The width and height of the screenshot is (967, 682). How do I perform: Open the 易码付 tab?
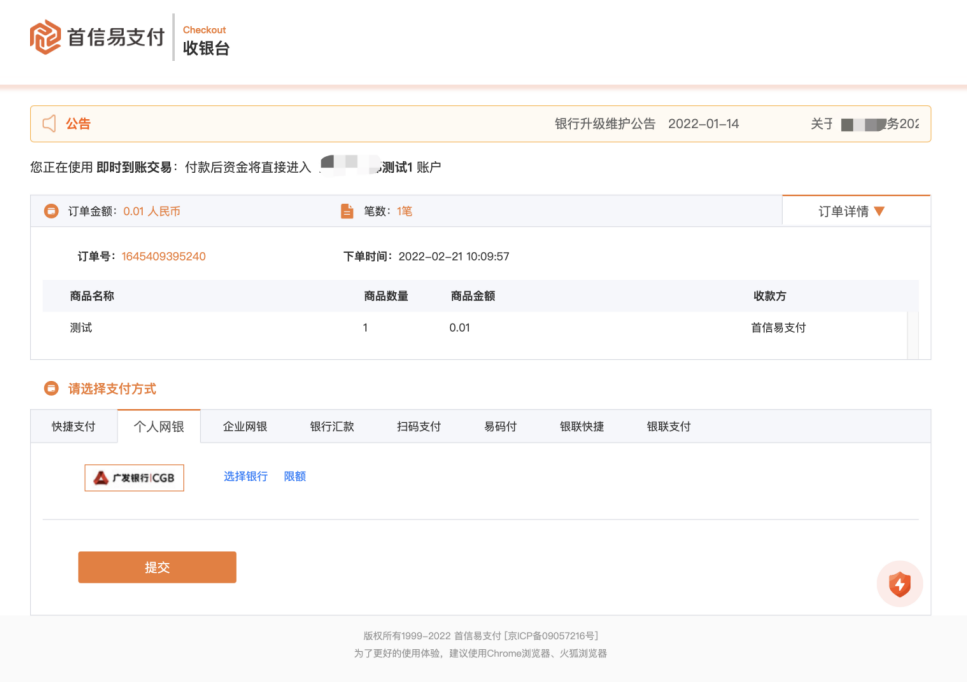(x=500, y=426)
